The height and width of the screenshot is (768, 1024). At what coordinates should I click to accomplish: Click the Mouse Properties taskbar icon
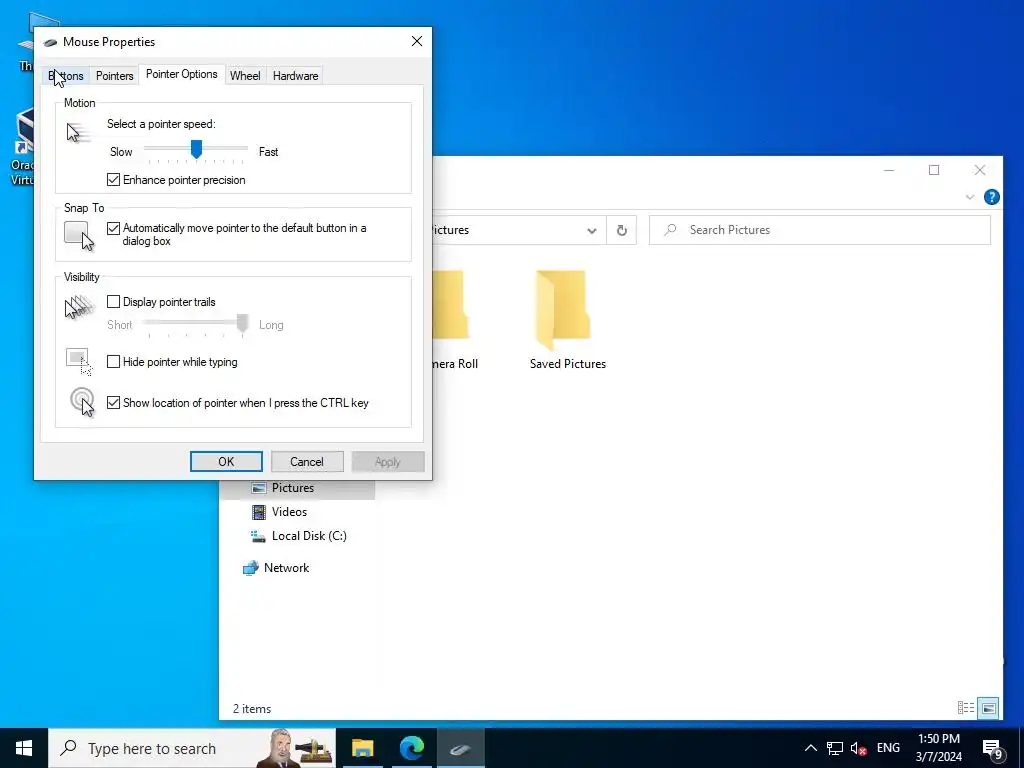460,748
